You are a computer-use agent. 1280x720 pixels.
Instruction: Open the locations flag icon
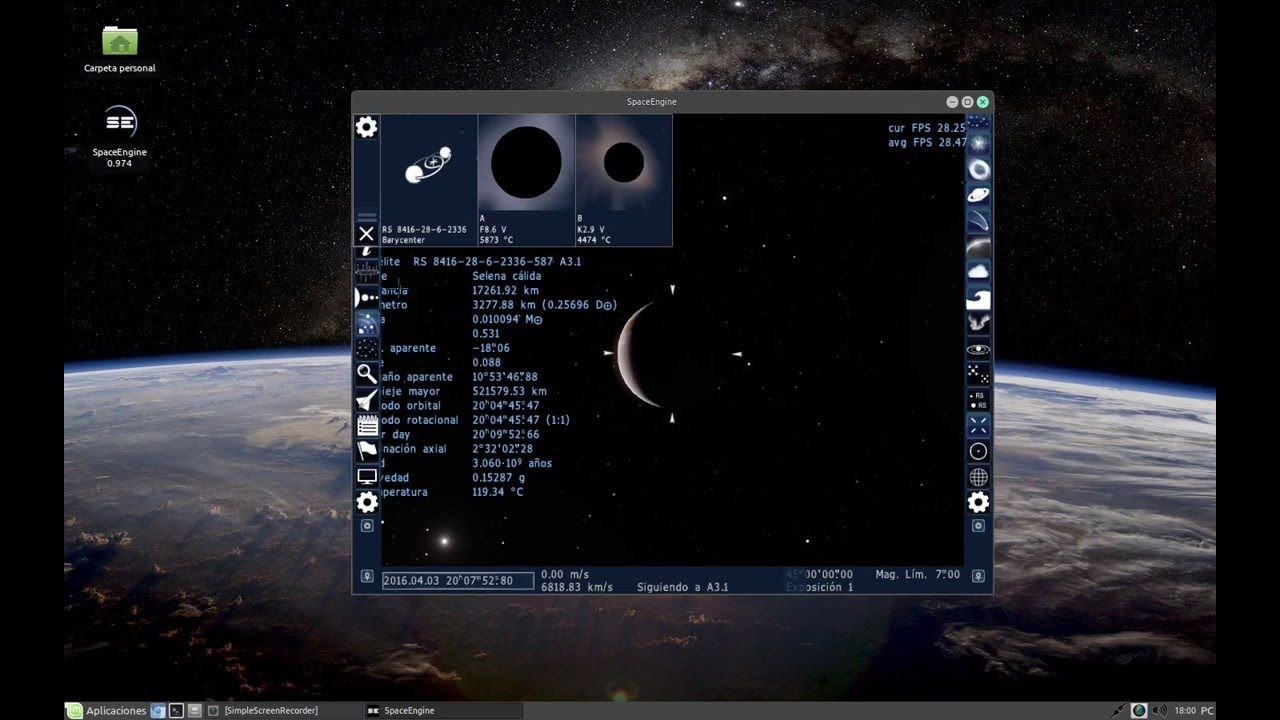(x=367, y=451)
